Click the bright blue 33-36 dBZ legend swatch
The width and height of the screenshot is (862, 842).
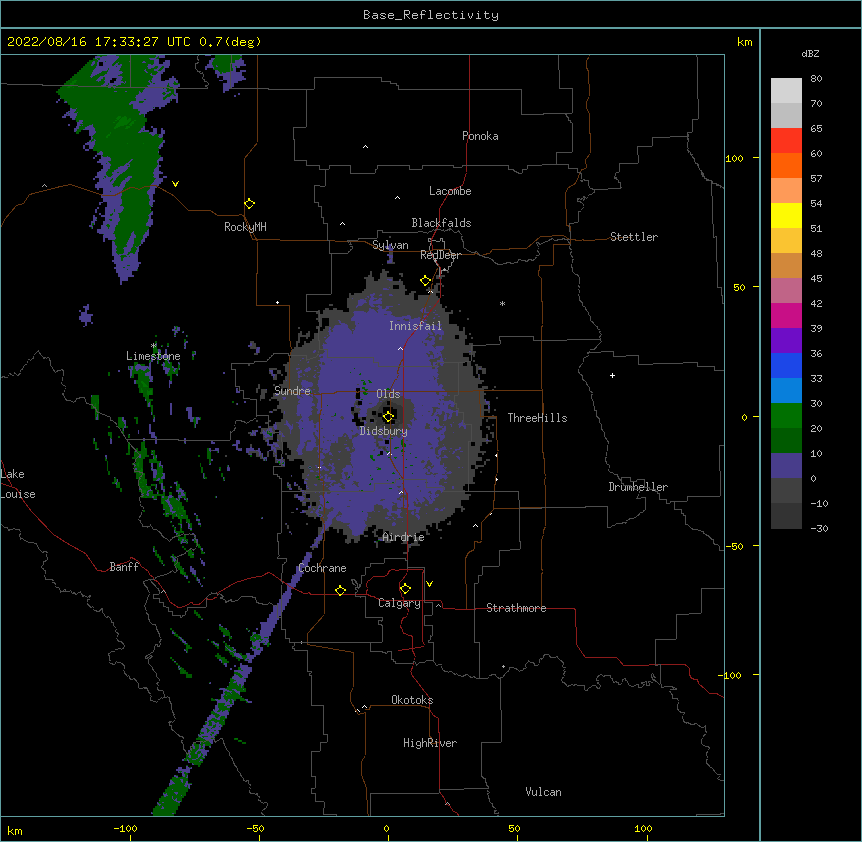click(x=786, y=365)
